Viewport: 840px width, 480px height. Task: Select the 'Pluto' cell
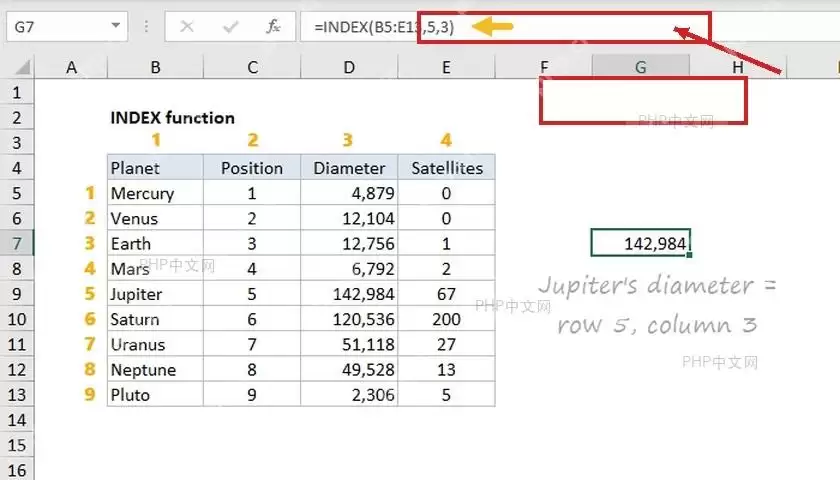(x=155, y=395)
